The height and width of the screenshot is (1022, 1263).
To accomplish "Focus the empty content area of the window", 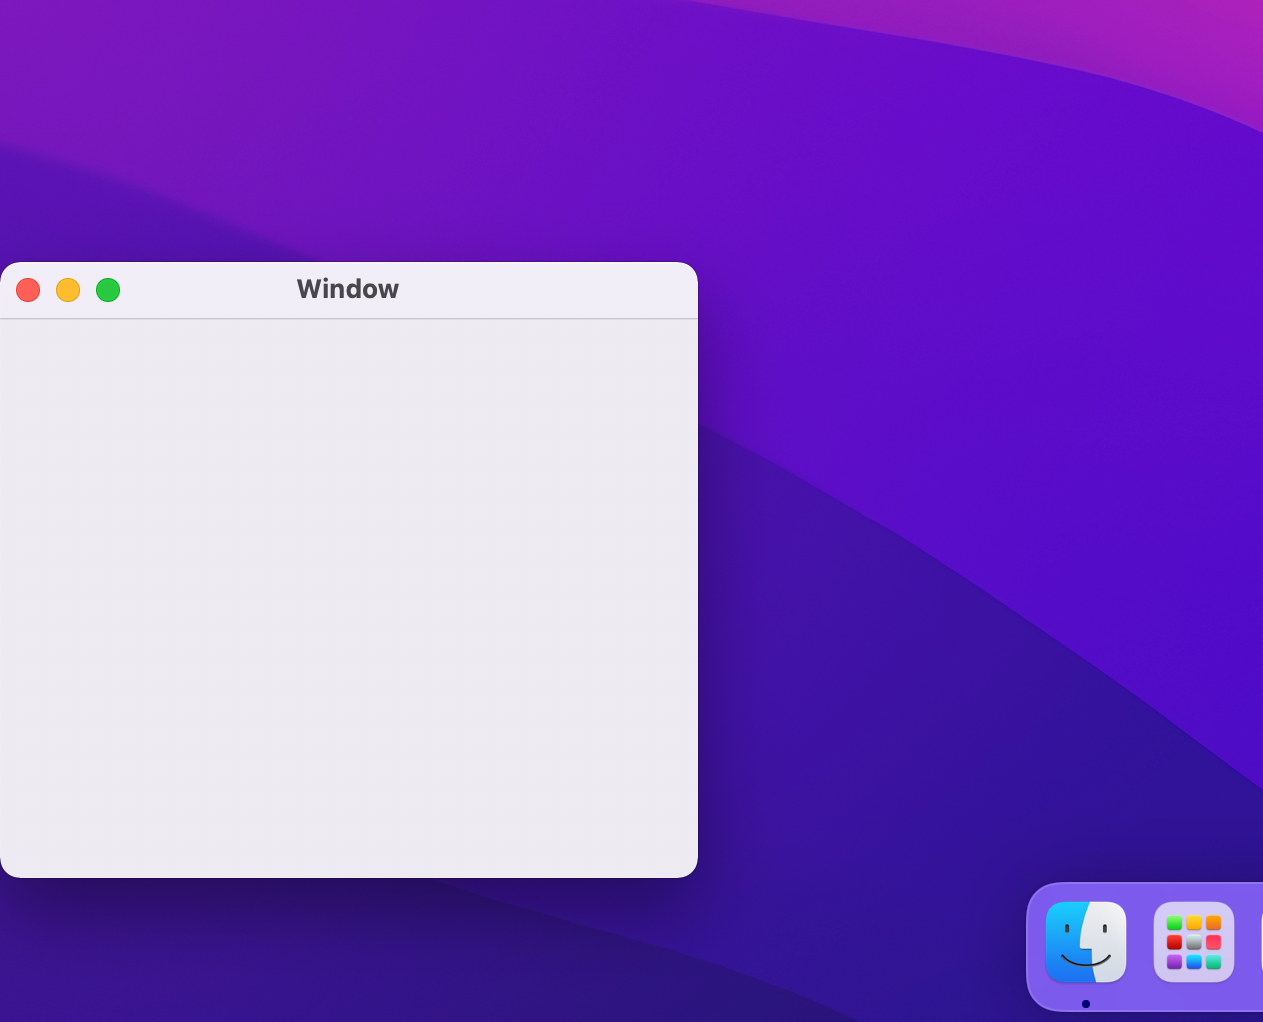I will (348, 600).
